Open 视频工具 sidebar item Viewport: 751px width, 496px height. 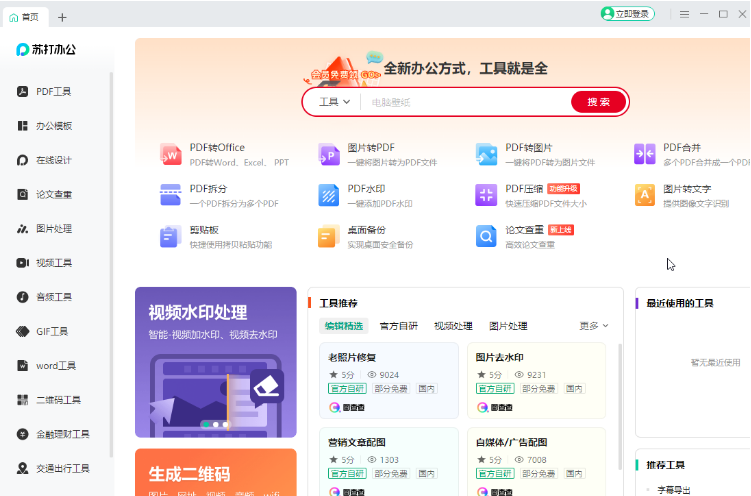tap(44, 263)
